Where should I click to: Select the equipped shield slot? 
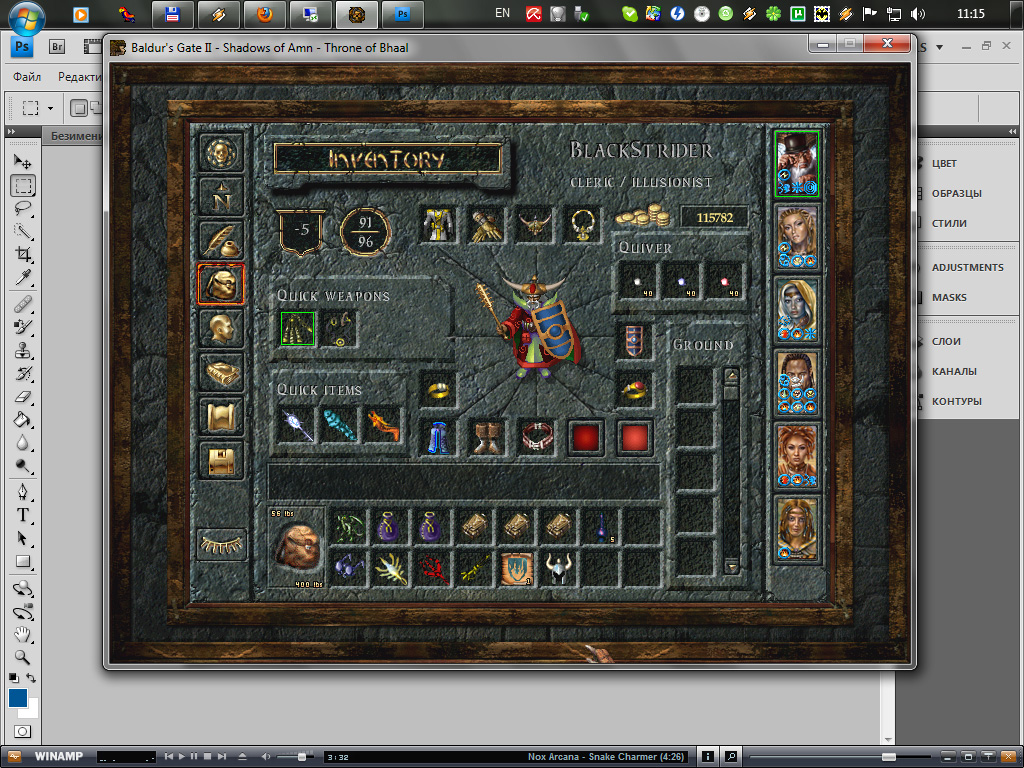point(633,341)
